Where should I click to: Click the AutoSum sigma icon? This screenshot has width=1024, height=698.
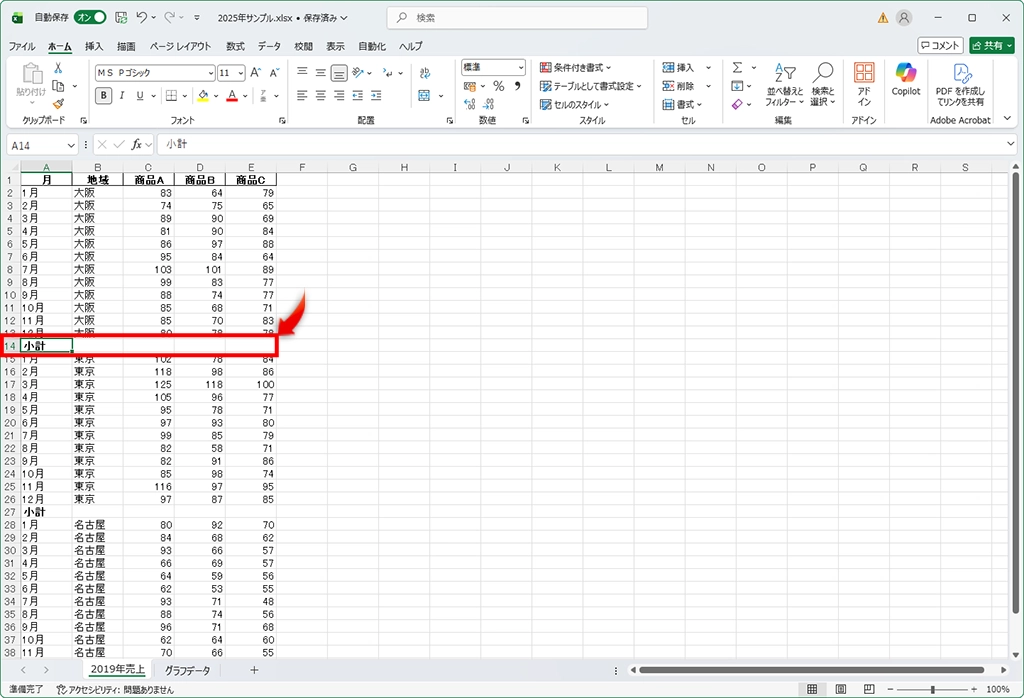tap(737, 68)
